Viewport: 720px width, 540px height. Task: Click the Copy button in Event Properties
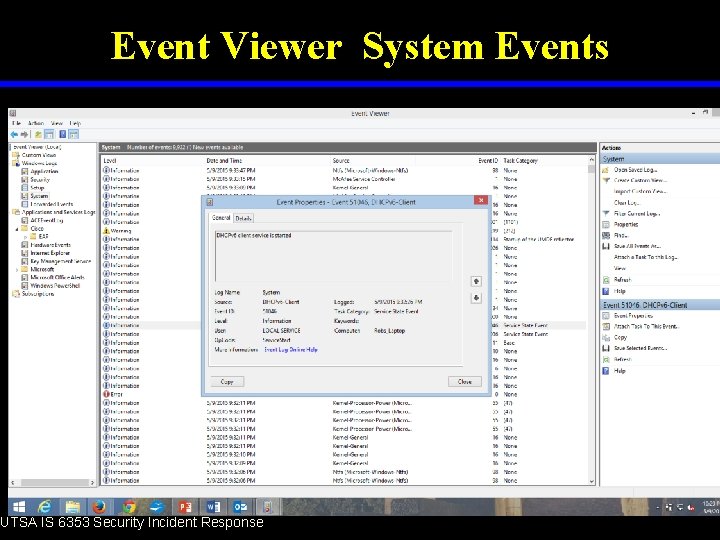point(227,382)
